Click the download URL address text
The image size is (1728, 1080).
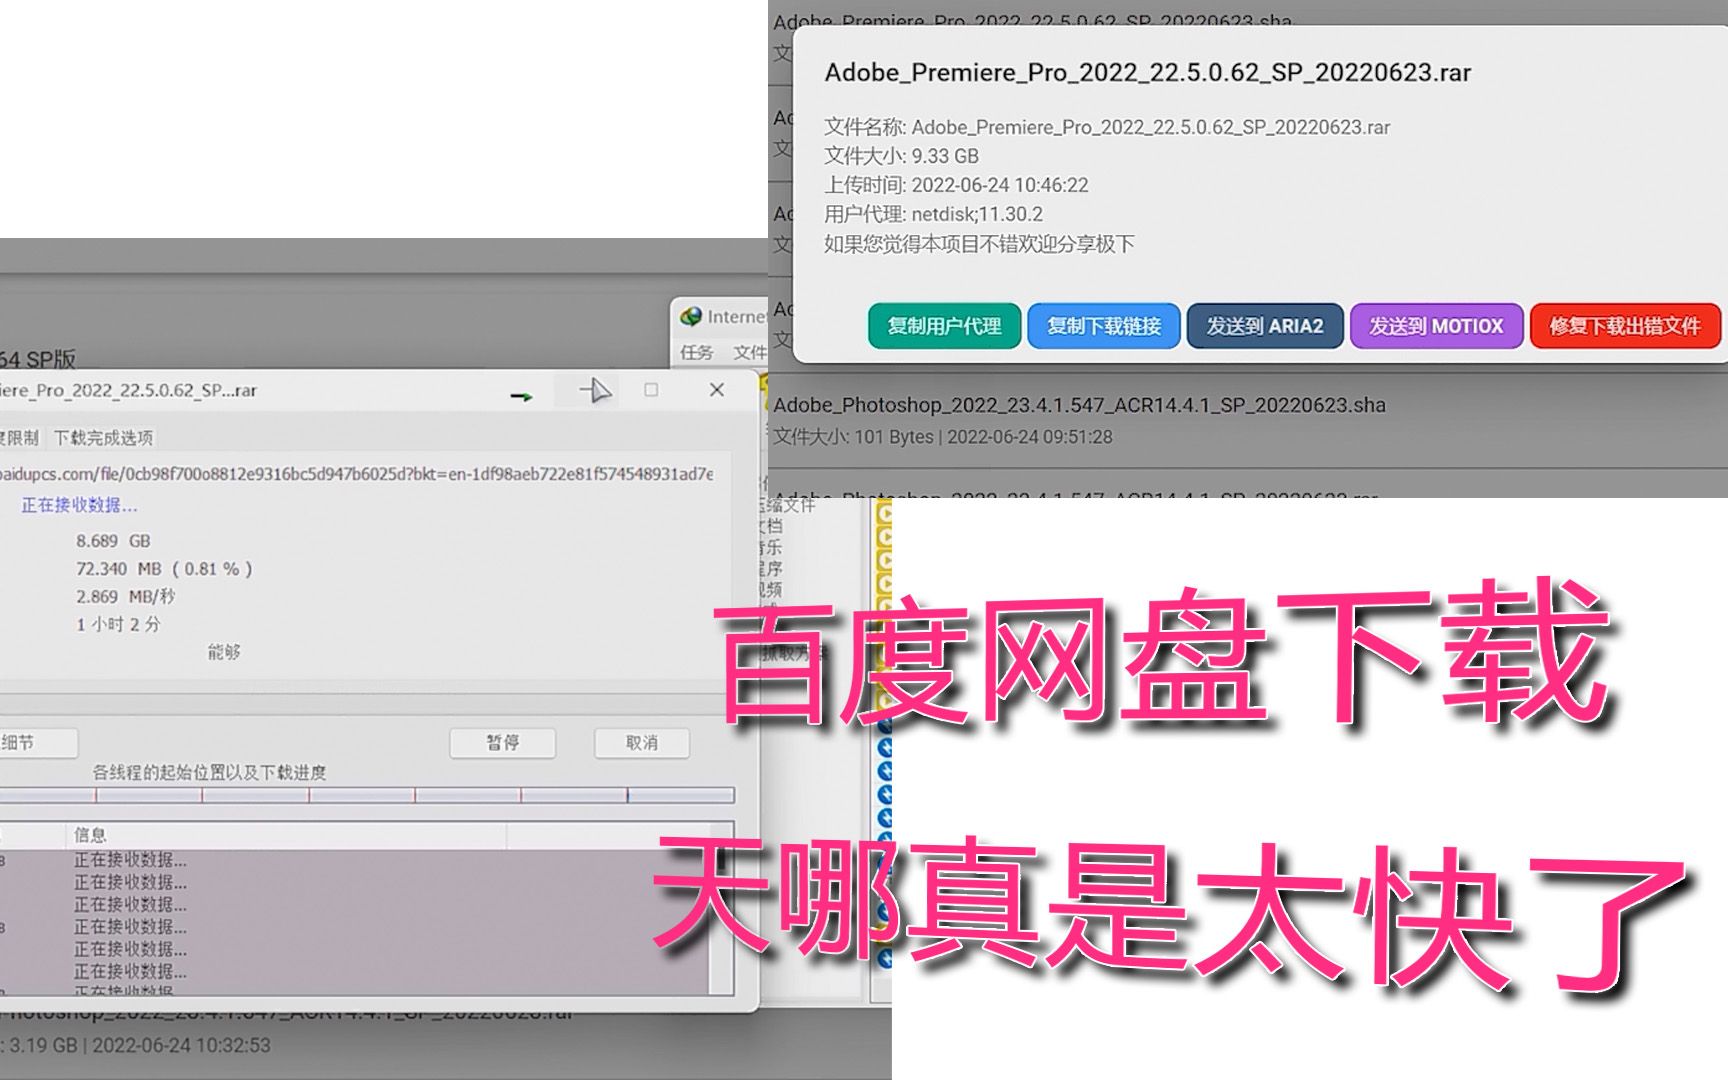pos(355,474)
